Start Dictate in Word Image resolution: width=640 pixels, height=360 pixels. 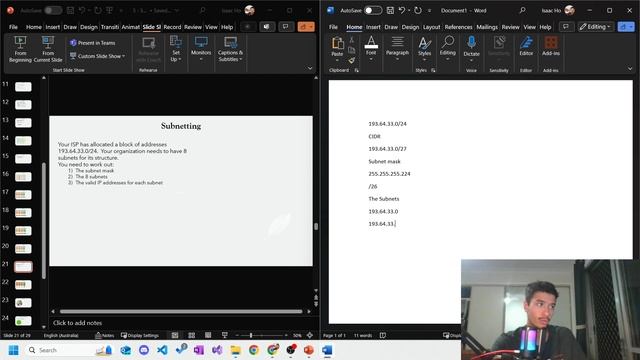tap(471, 49)
